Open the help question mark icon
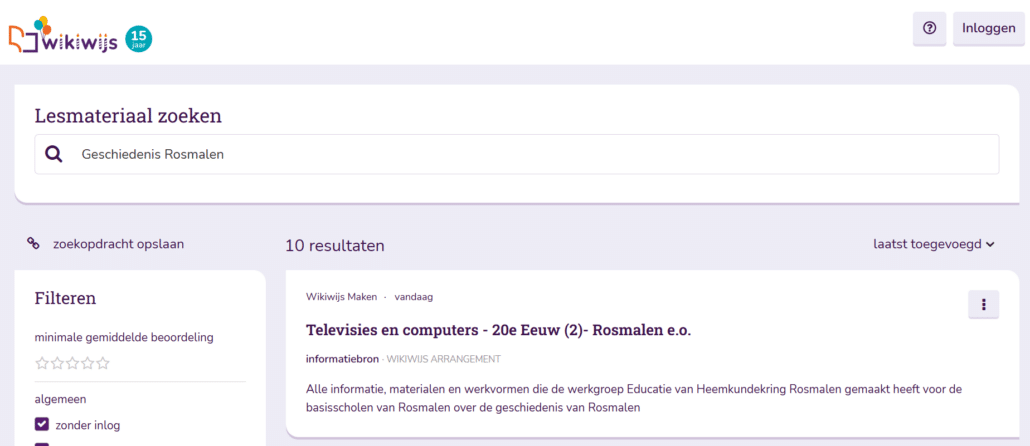1030x446 pixels. [x=929, y=29]
